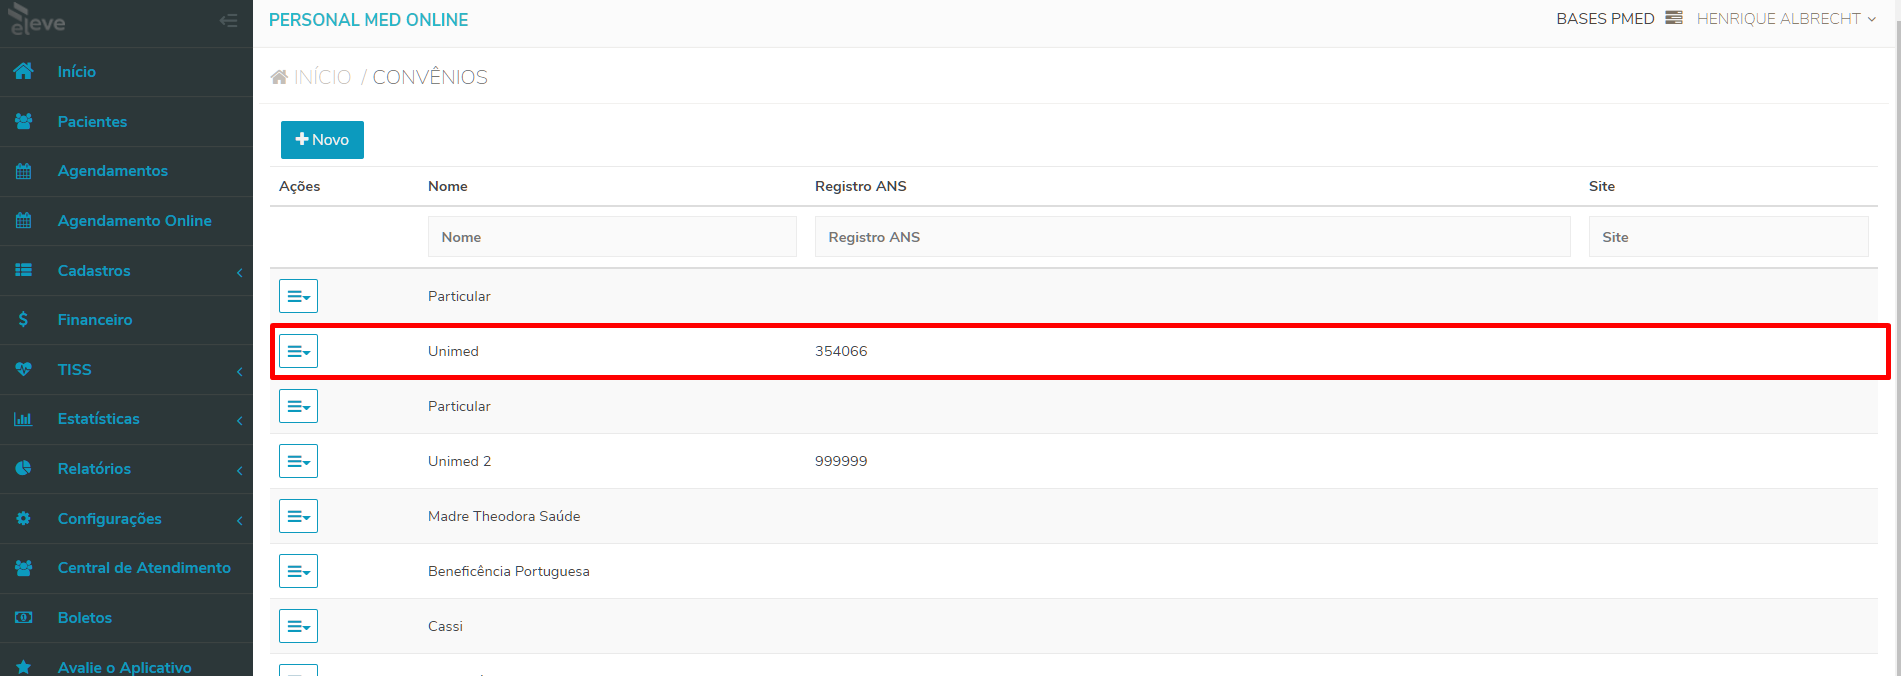This screenshot has height=676, width=1901.
Task: Click the Boletos money icon
Action: pyautogui.click(x=23, y=617)
